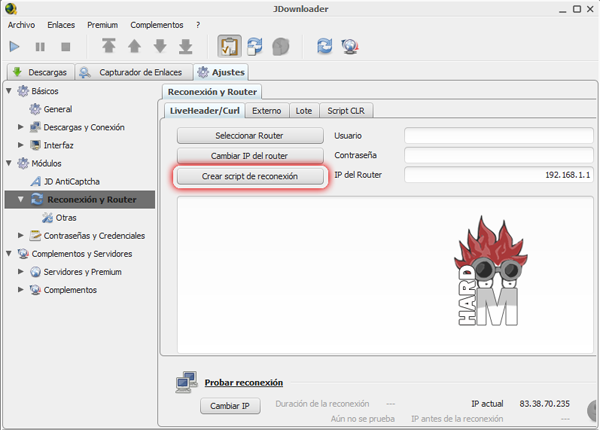Screen dimensions: 600x430
Task: Click the current IP value 83.38.70.235
Action: (544, 404)
